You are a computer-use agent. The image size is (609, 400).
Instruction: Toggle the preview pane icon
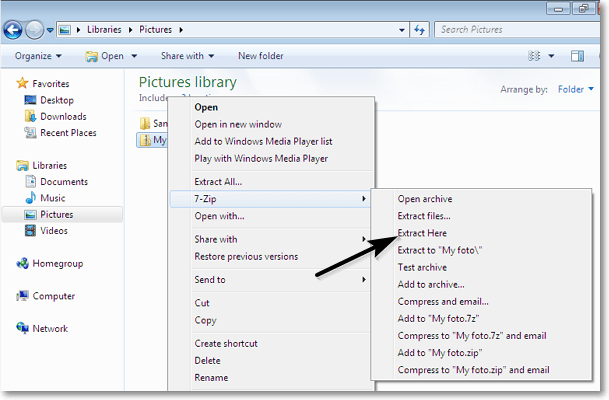click(x=577, y=56)
